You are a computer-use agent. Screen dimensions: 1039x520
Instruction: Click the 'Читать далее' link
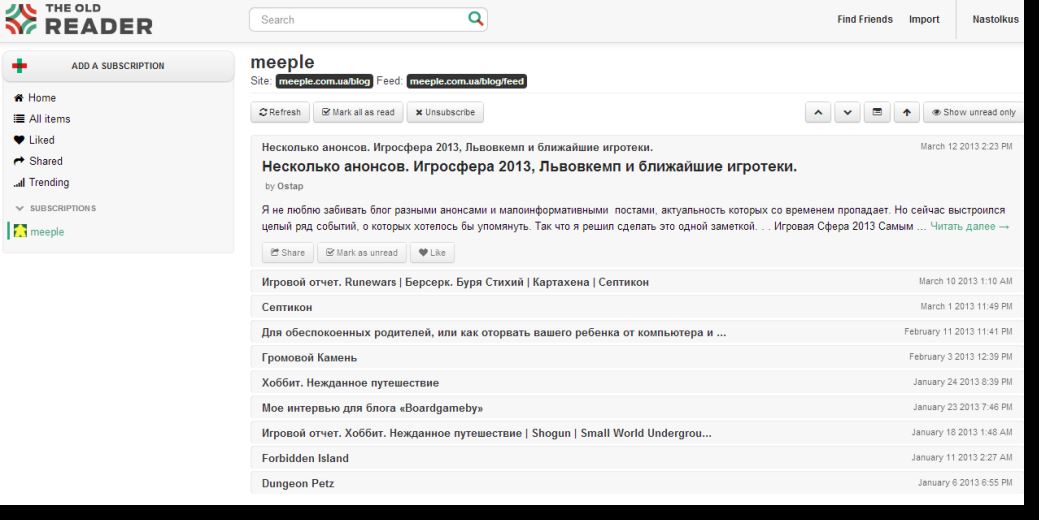(969, 227)
